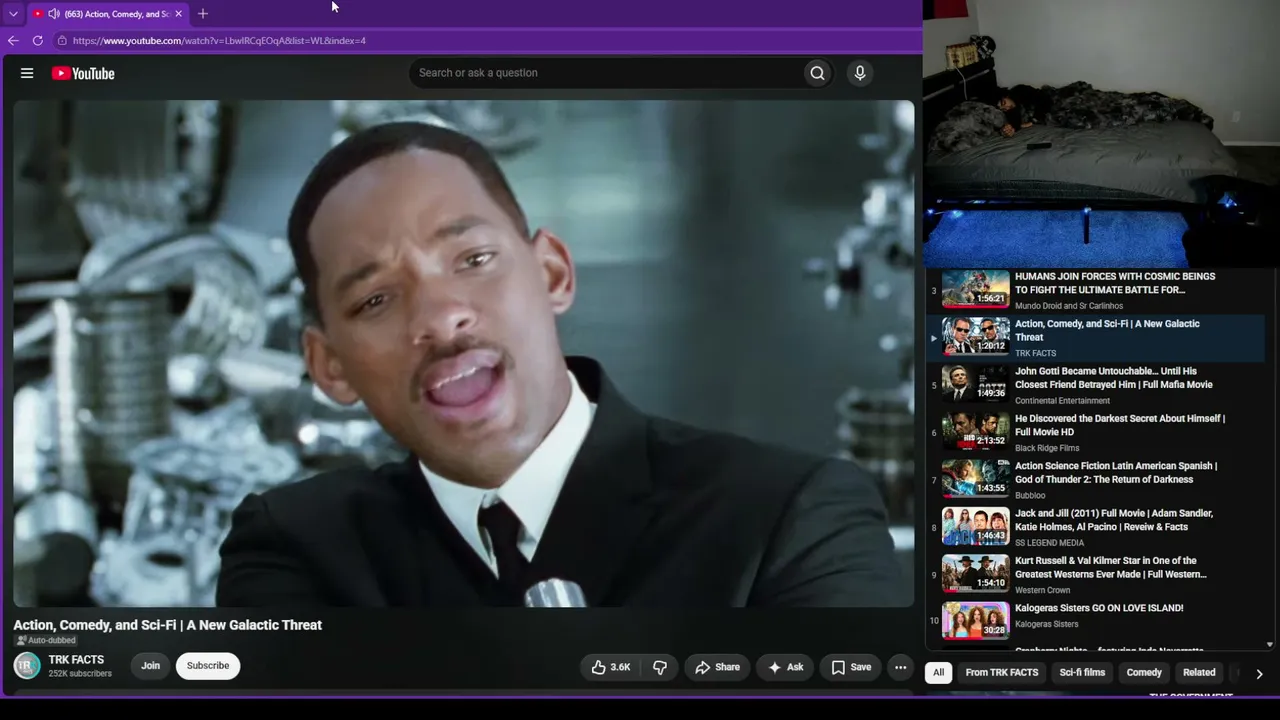Click the video title 'A New Galactic Threat'
The height and width of the screenshot is (720, 1280).
point(168,625)
